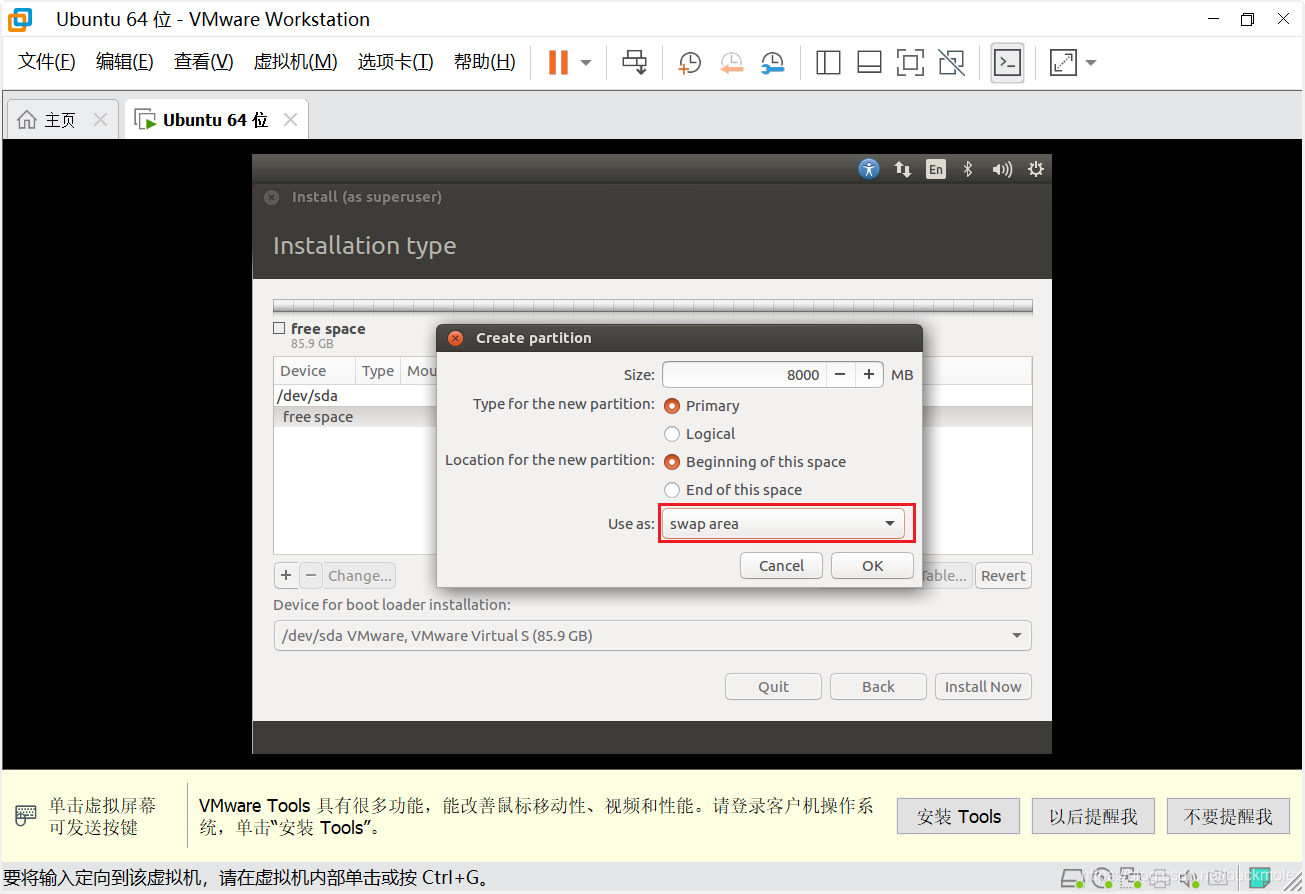
Task: Click 以后提醒我 button
Action: (x=1093, y=817)
